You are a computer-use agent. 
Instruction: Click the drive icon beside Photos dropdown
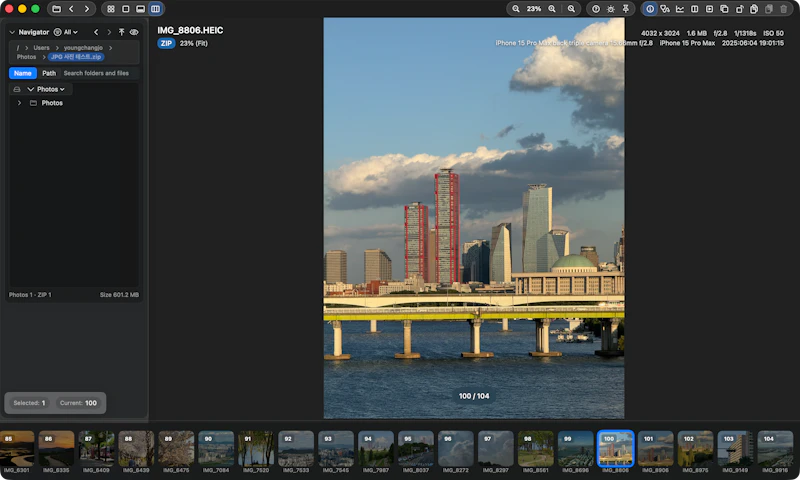click(17, 89)
